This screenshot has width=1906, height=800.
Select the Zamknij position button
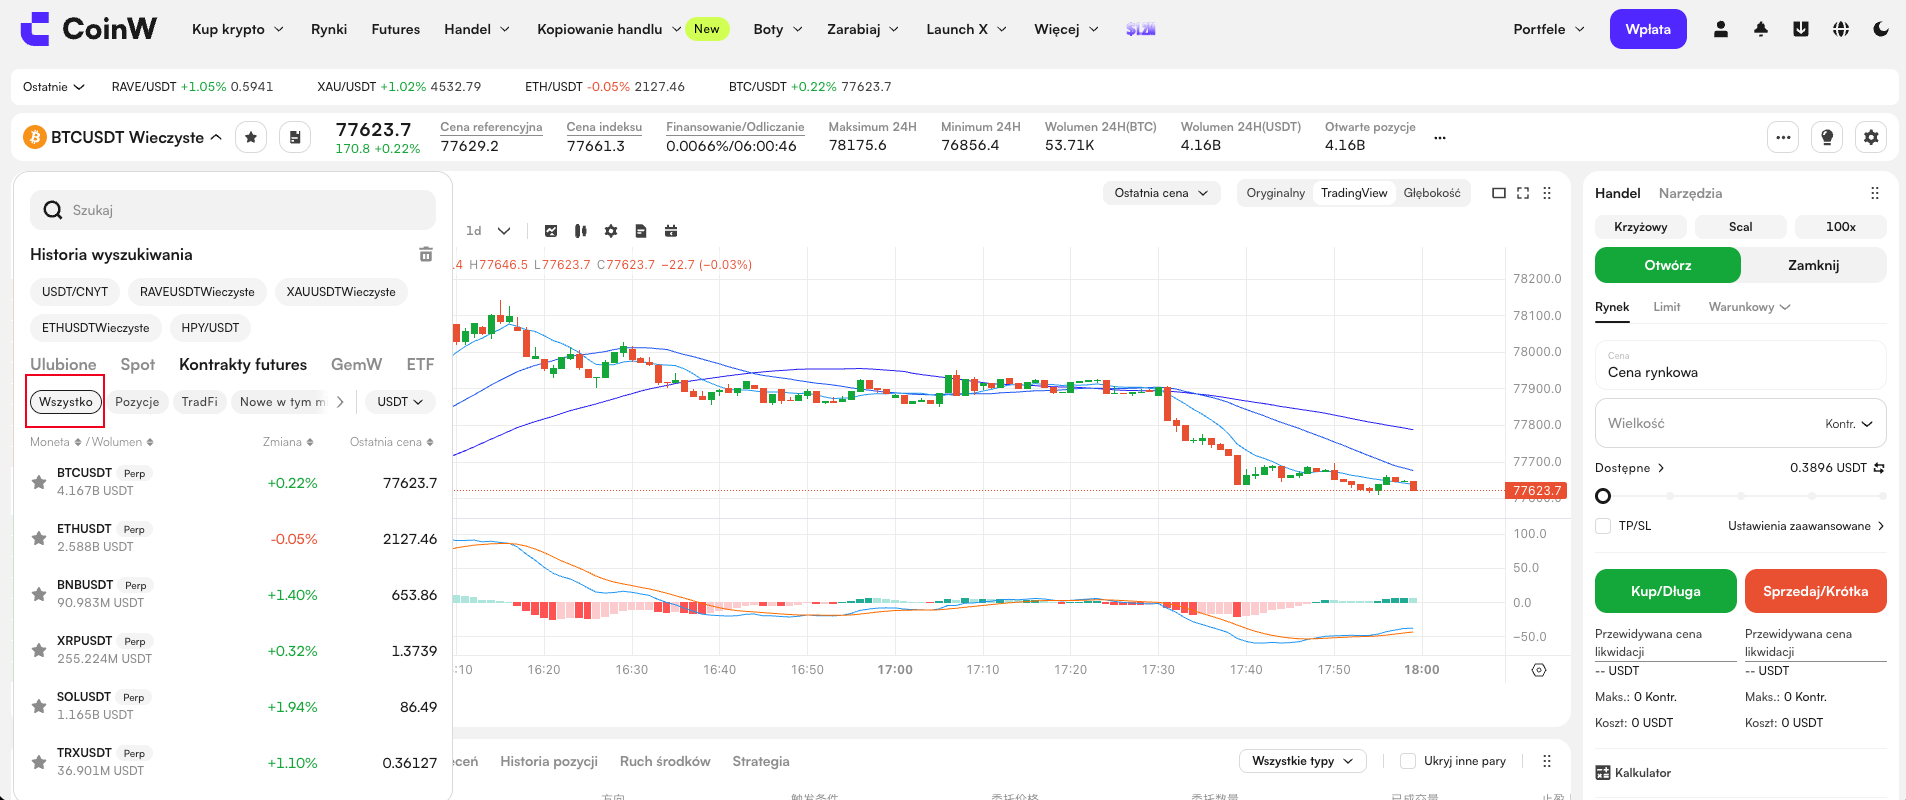coord(1814,265)
